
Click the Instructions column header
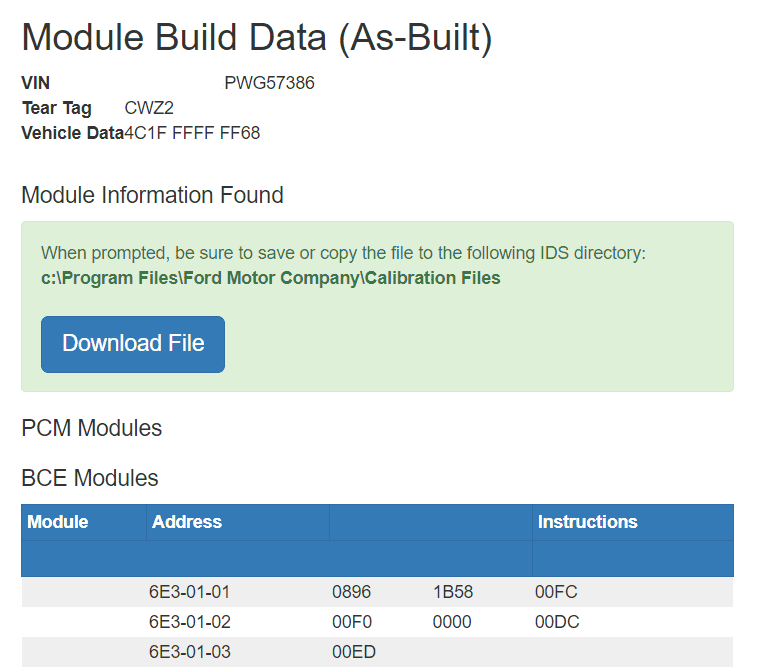tap(587, 522)
